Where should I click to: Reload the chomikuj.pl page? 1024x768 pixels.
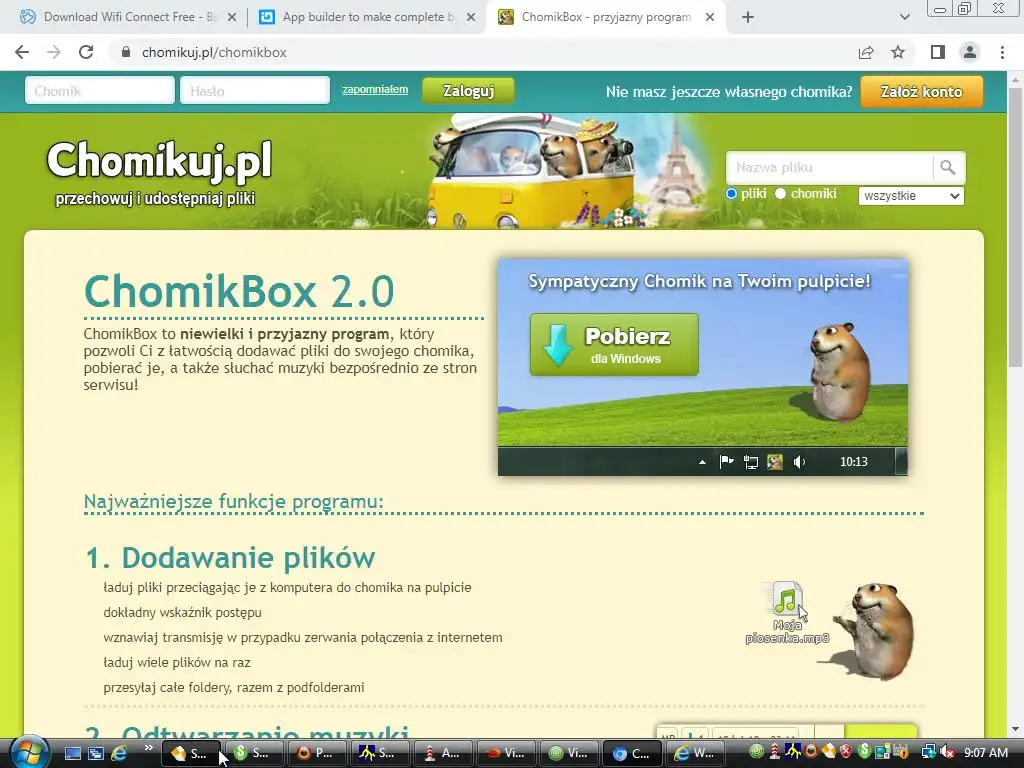[86, 52]
